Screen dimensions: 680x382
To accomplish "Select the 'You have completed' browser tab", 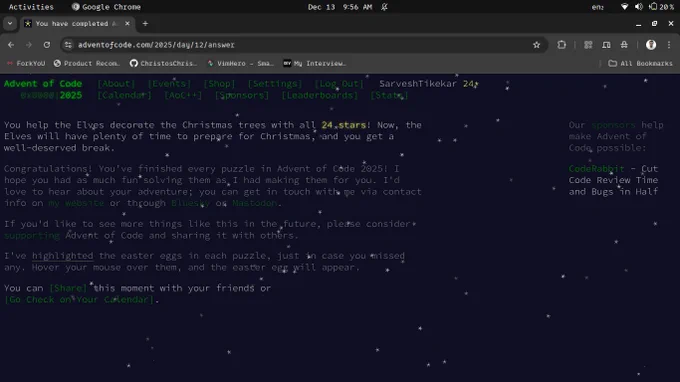I will click(77, 23).
